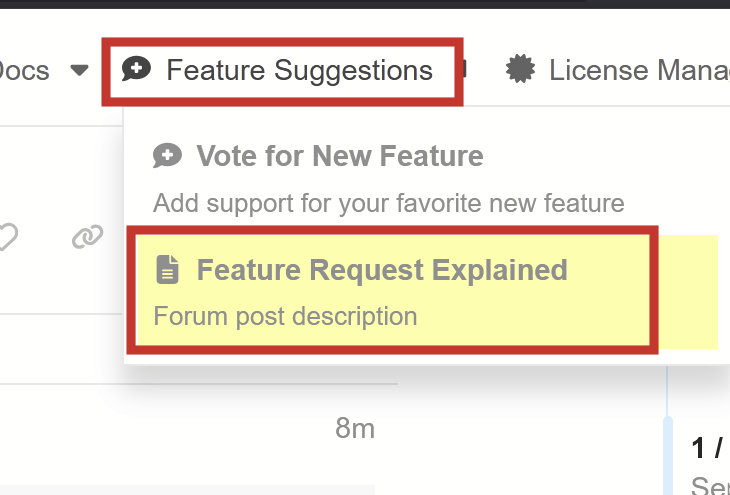Select Vote for New Feature entry

(339, 156)
